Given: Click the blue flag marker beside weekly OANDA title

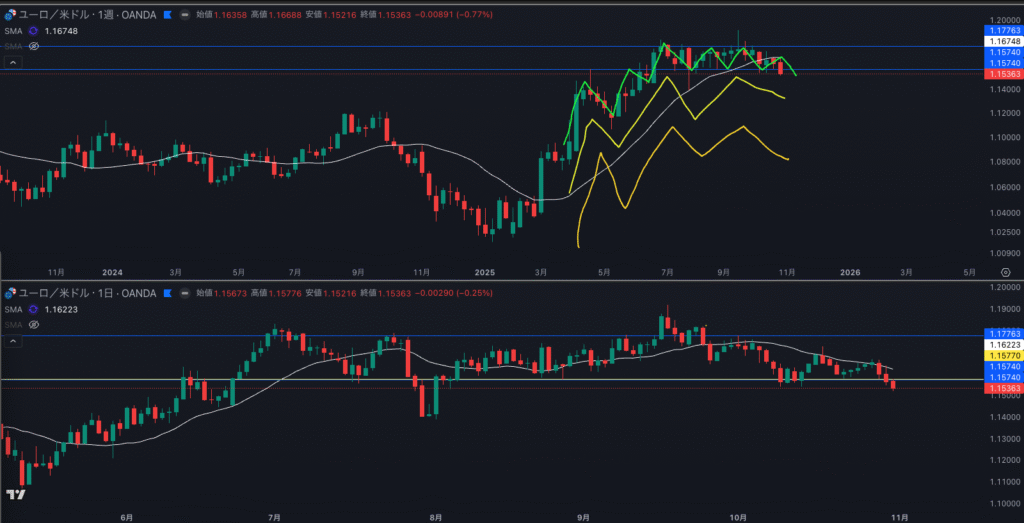Looking at the screenshot, I should click(x=167, y=15).
